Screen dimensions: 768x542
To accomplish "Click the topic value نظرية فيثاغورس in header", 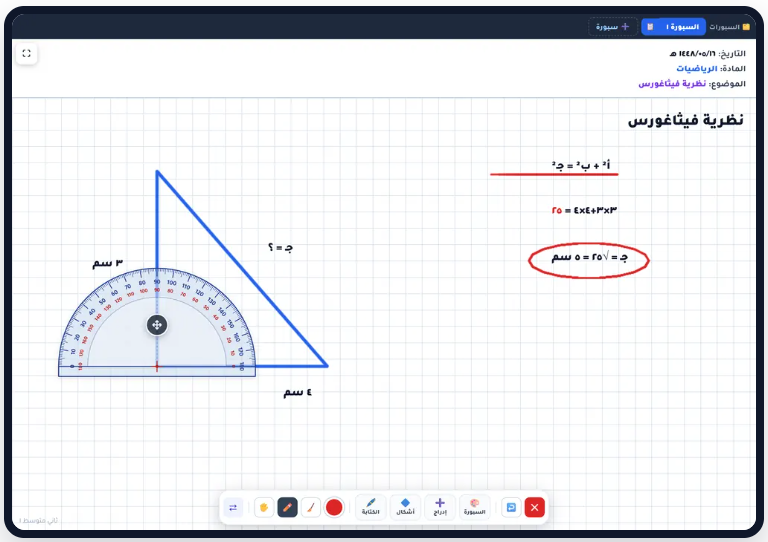I will 672,84.
